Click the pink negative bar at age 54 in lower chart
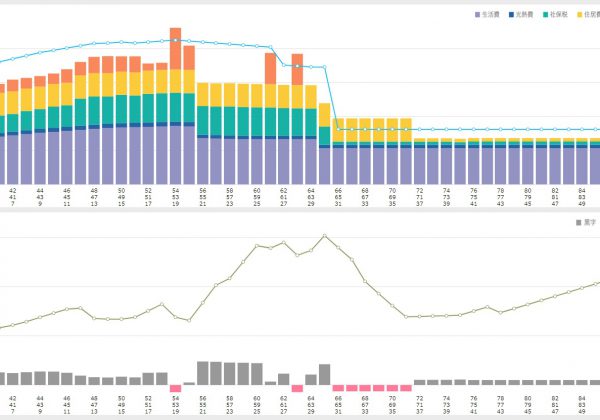The height and width of the screenshot is (420, 600). [176, 388]
